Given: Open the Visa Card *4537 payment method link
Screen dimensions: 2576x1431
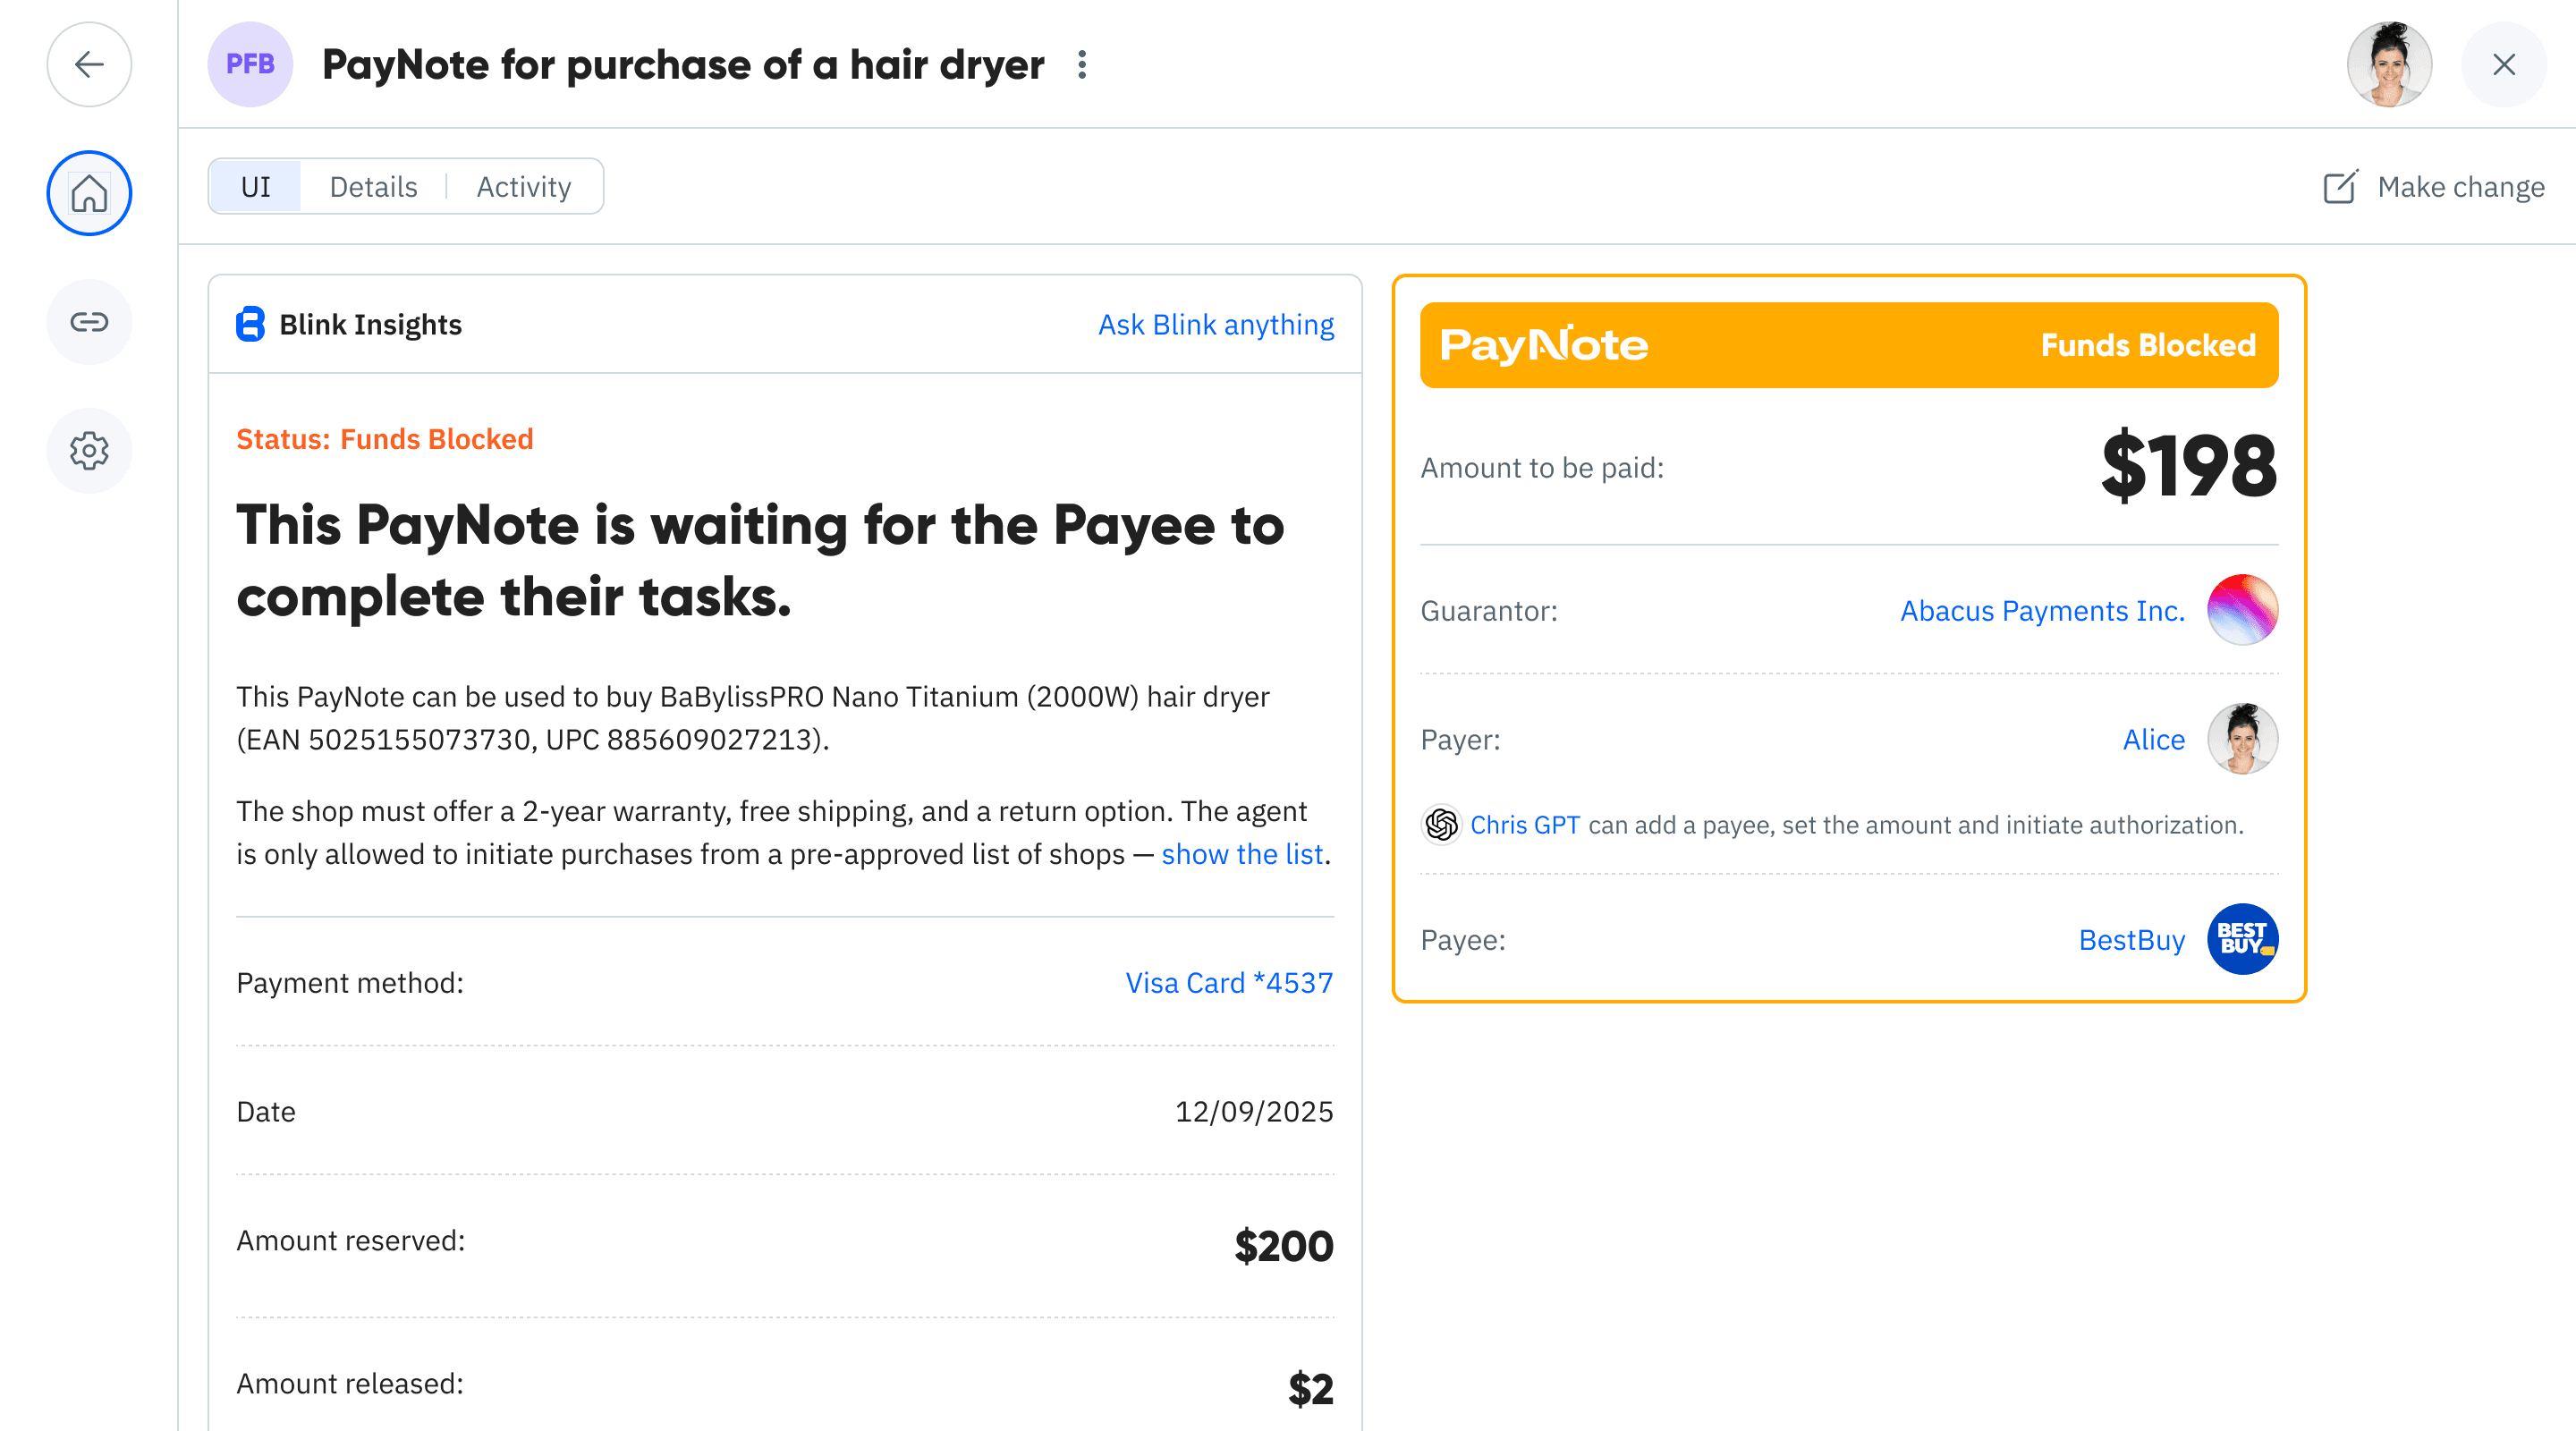Looking at the screenshot, I should [x=1229, y=982].
